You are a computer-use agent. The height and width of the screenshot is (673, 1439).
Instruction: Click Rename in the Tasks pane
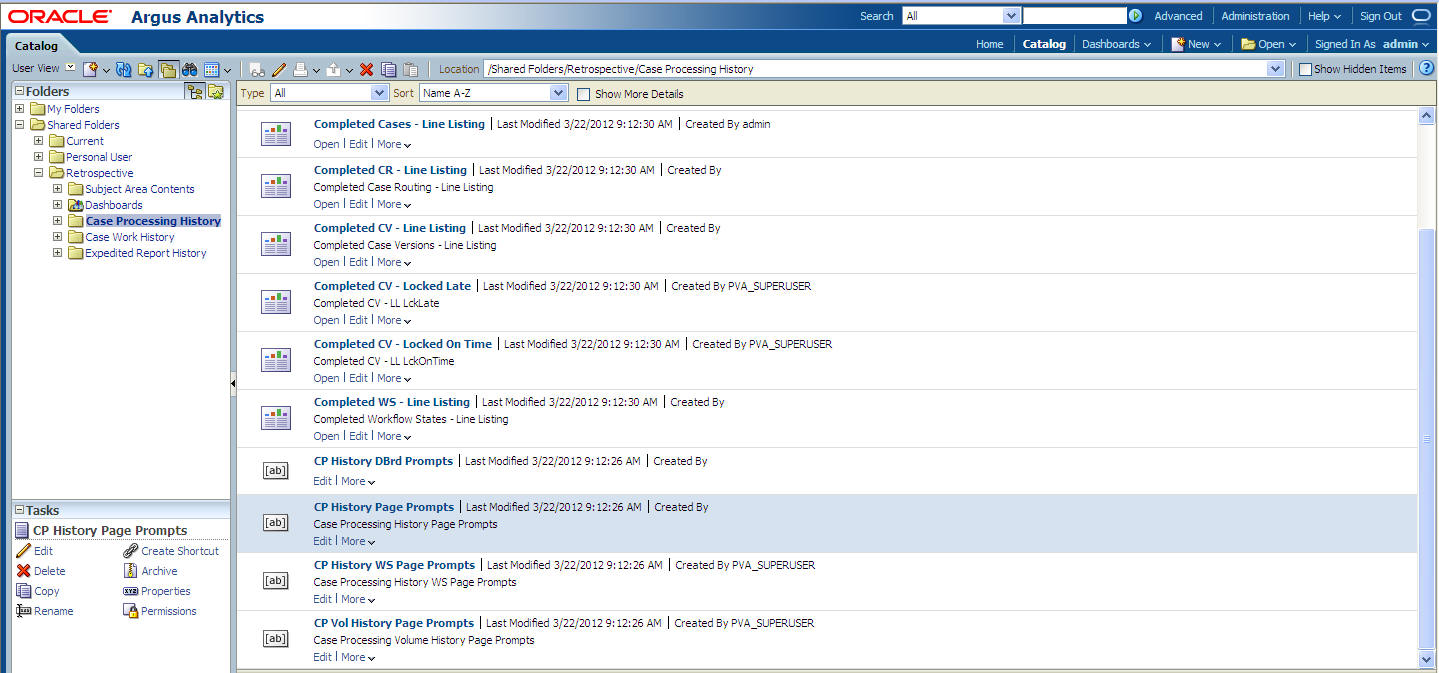tap(45, 611)
